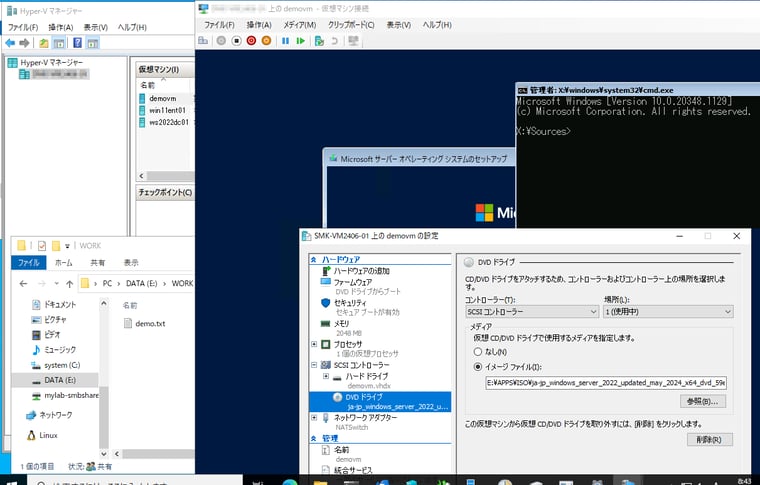Click the Revert arrow icon in VM toolbar
Image resolution: width=760 pixels, height=485 pixels.
click(334, 41)
